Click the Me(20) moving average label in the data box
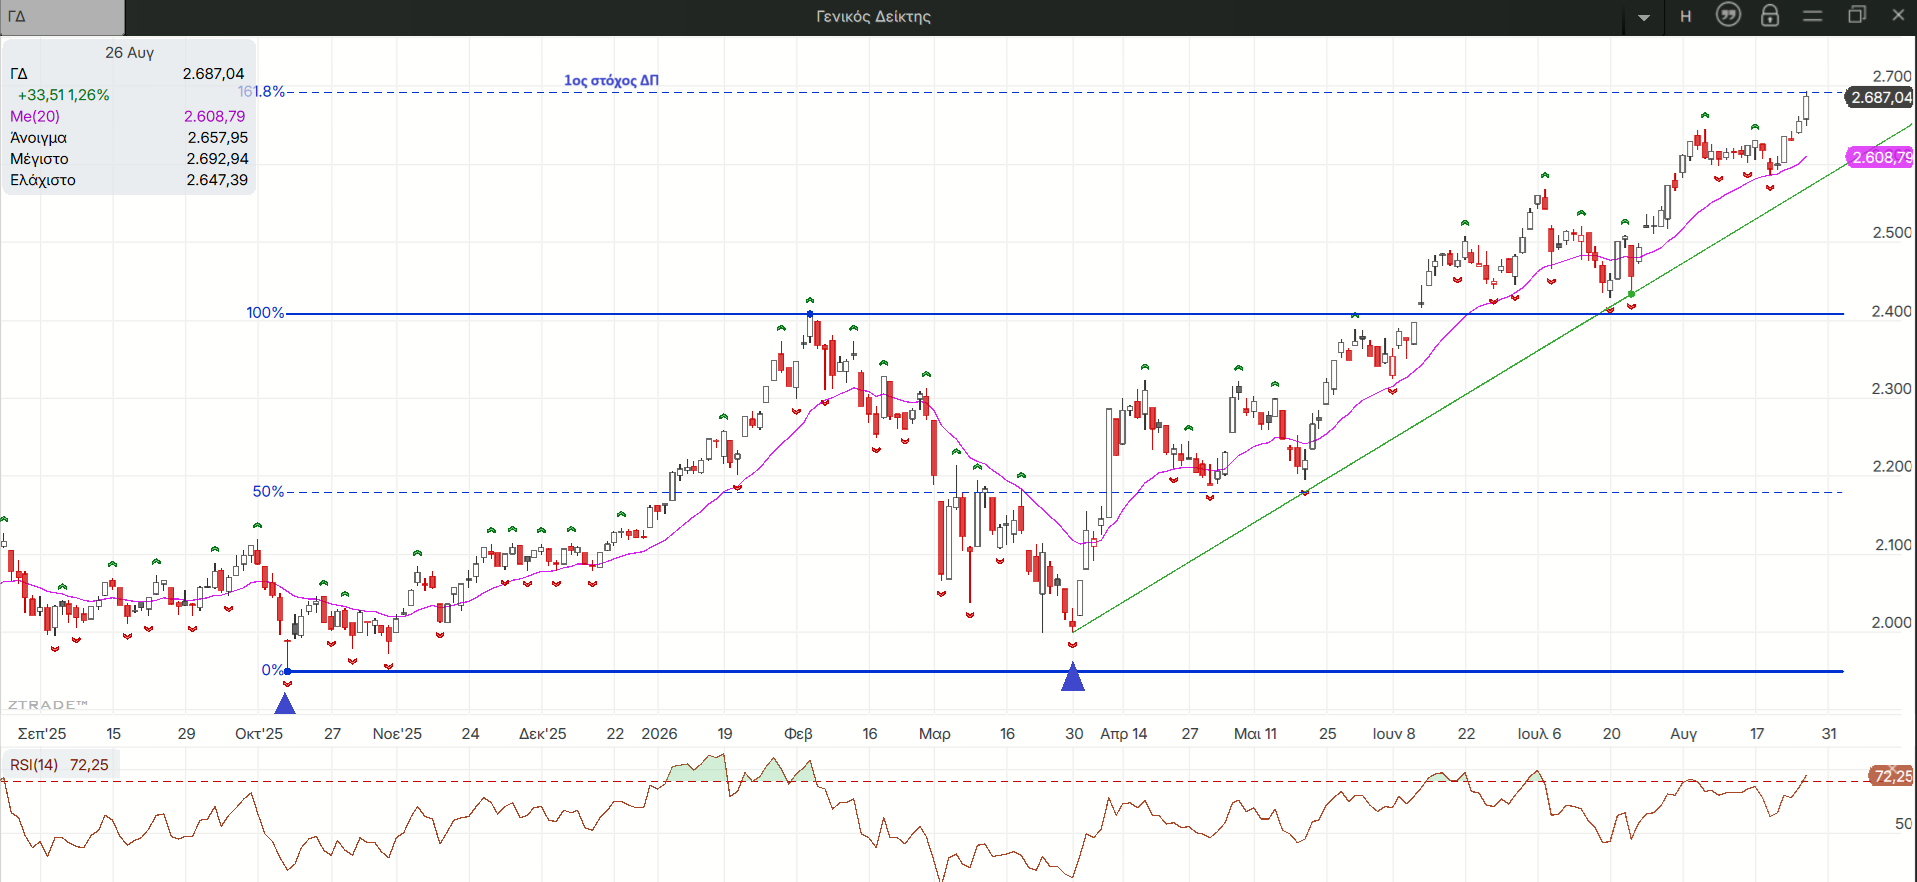This screenshot has width=1917, height=882. (35, 116)
